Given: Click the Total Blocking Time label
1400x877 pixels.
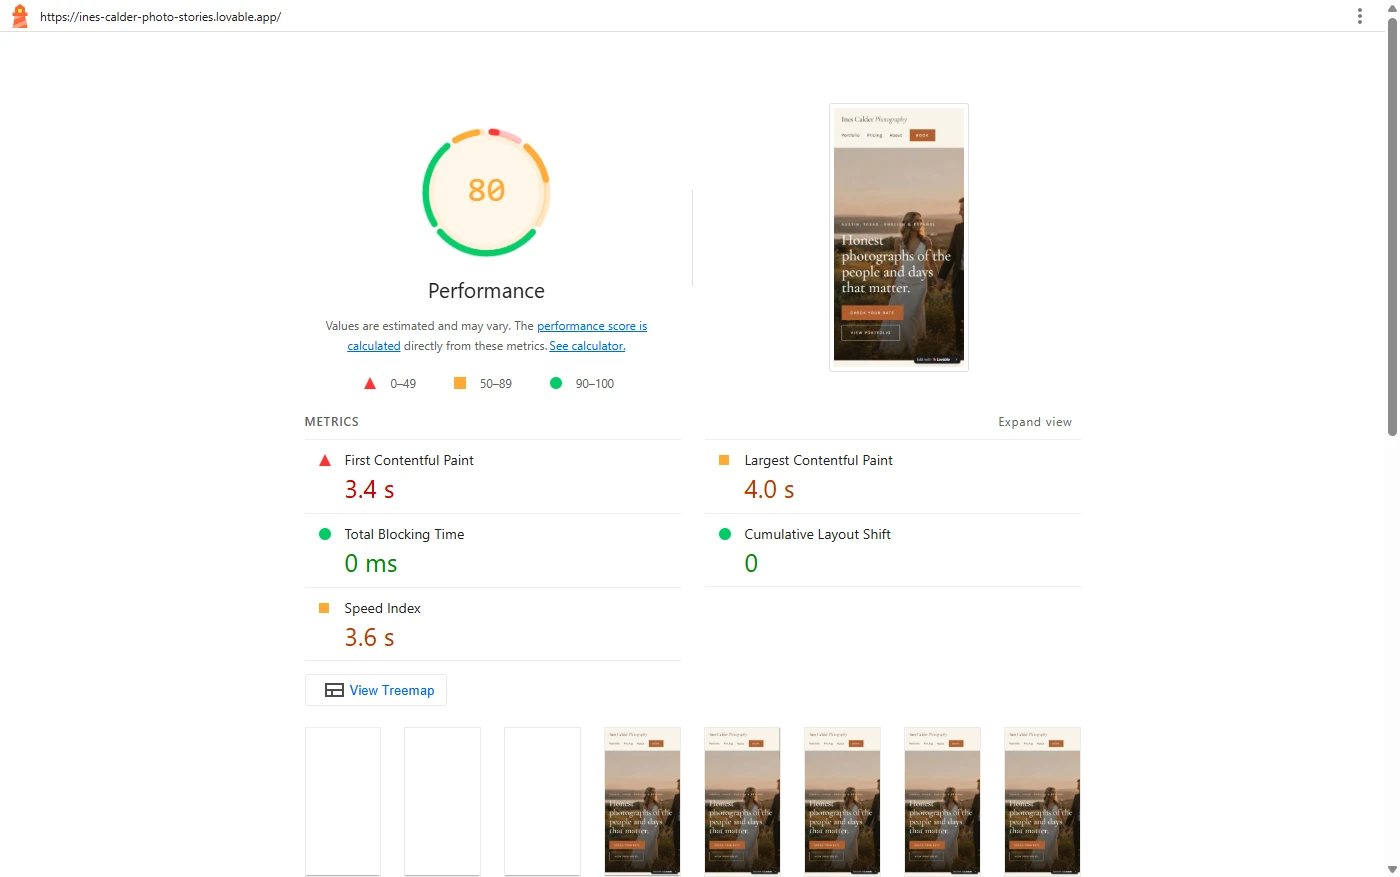Looking at the screenshot, I should coord(404,534).
